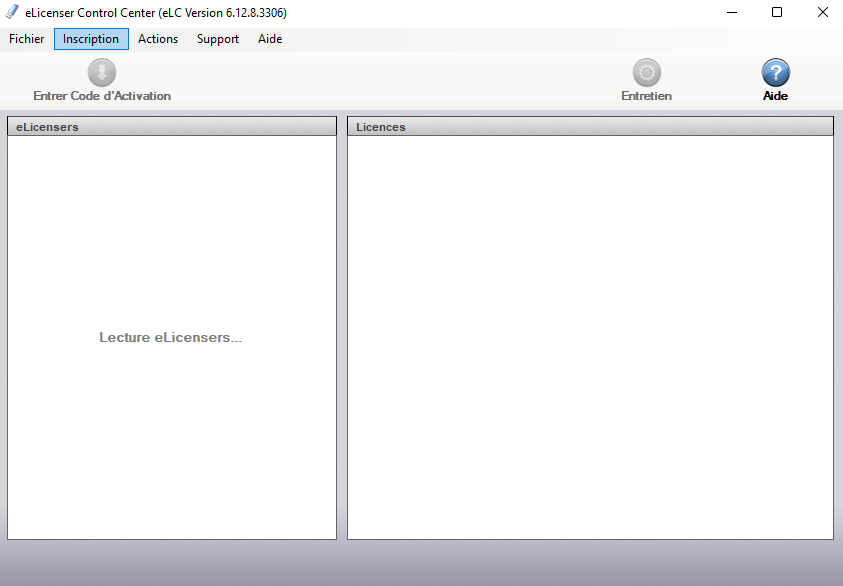843x586 pixels.
Task: Open the Support menu
Action: (x=218, y=39)
